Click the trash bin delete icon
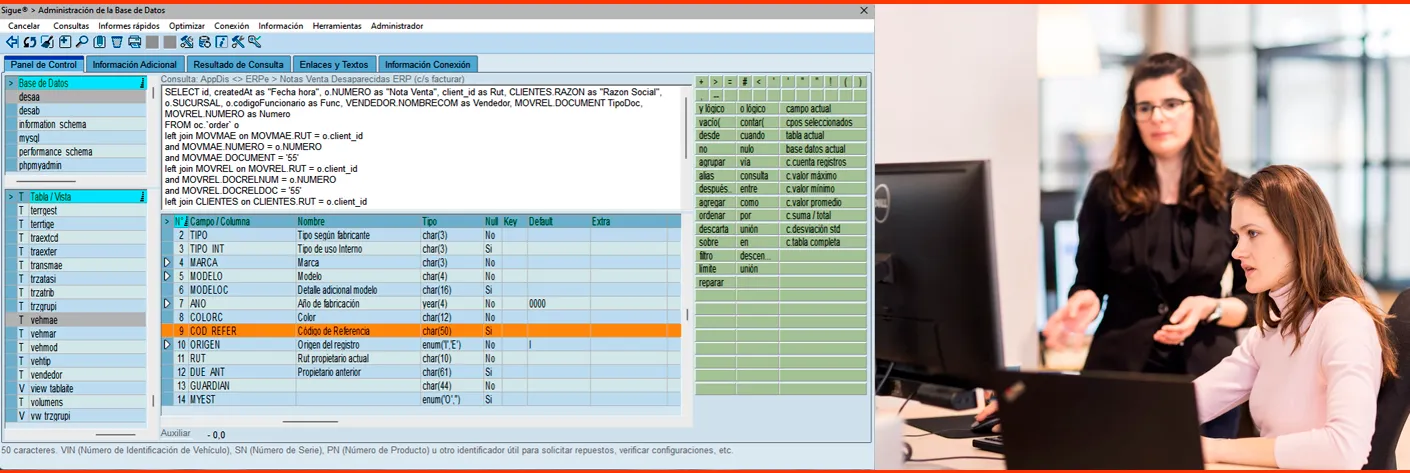Image resolution: width=1410 pixels, height=473 pixels. pyautogui.click(x=117, y=42)
